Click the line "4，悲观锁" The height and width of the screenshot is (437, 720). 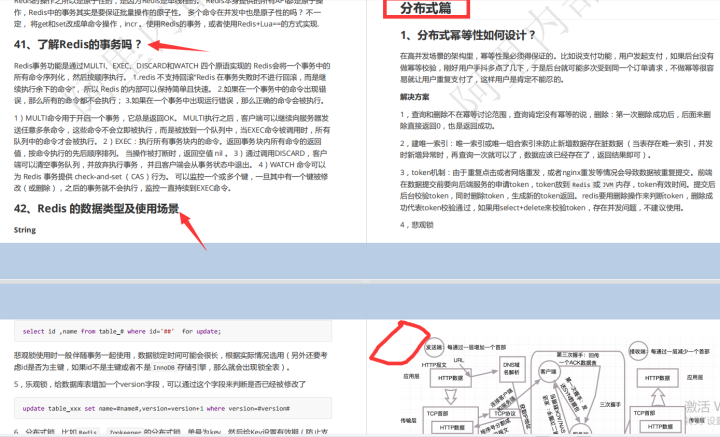(x=416, y=225)
